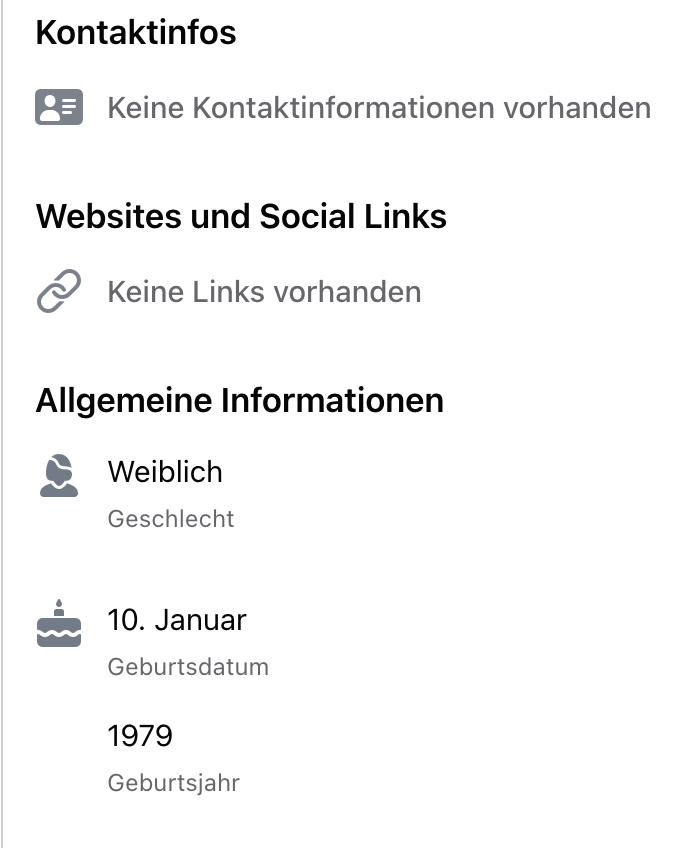Select the Websites und Social Links heading
Viewport: 688px width, 848px height.
coord(241,216)
